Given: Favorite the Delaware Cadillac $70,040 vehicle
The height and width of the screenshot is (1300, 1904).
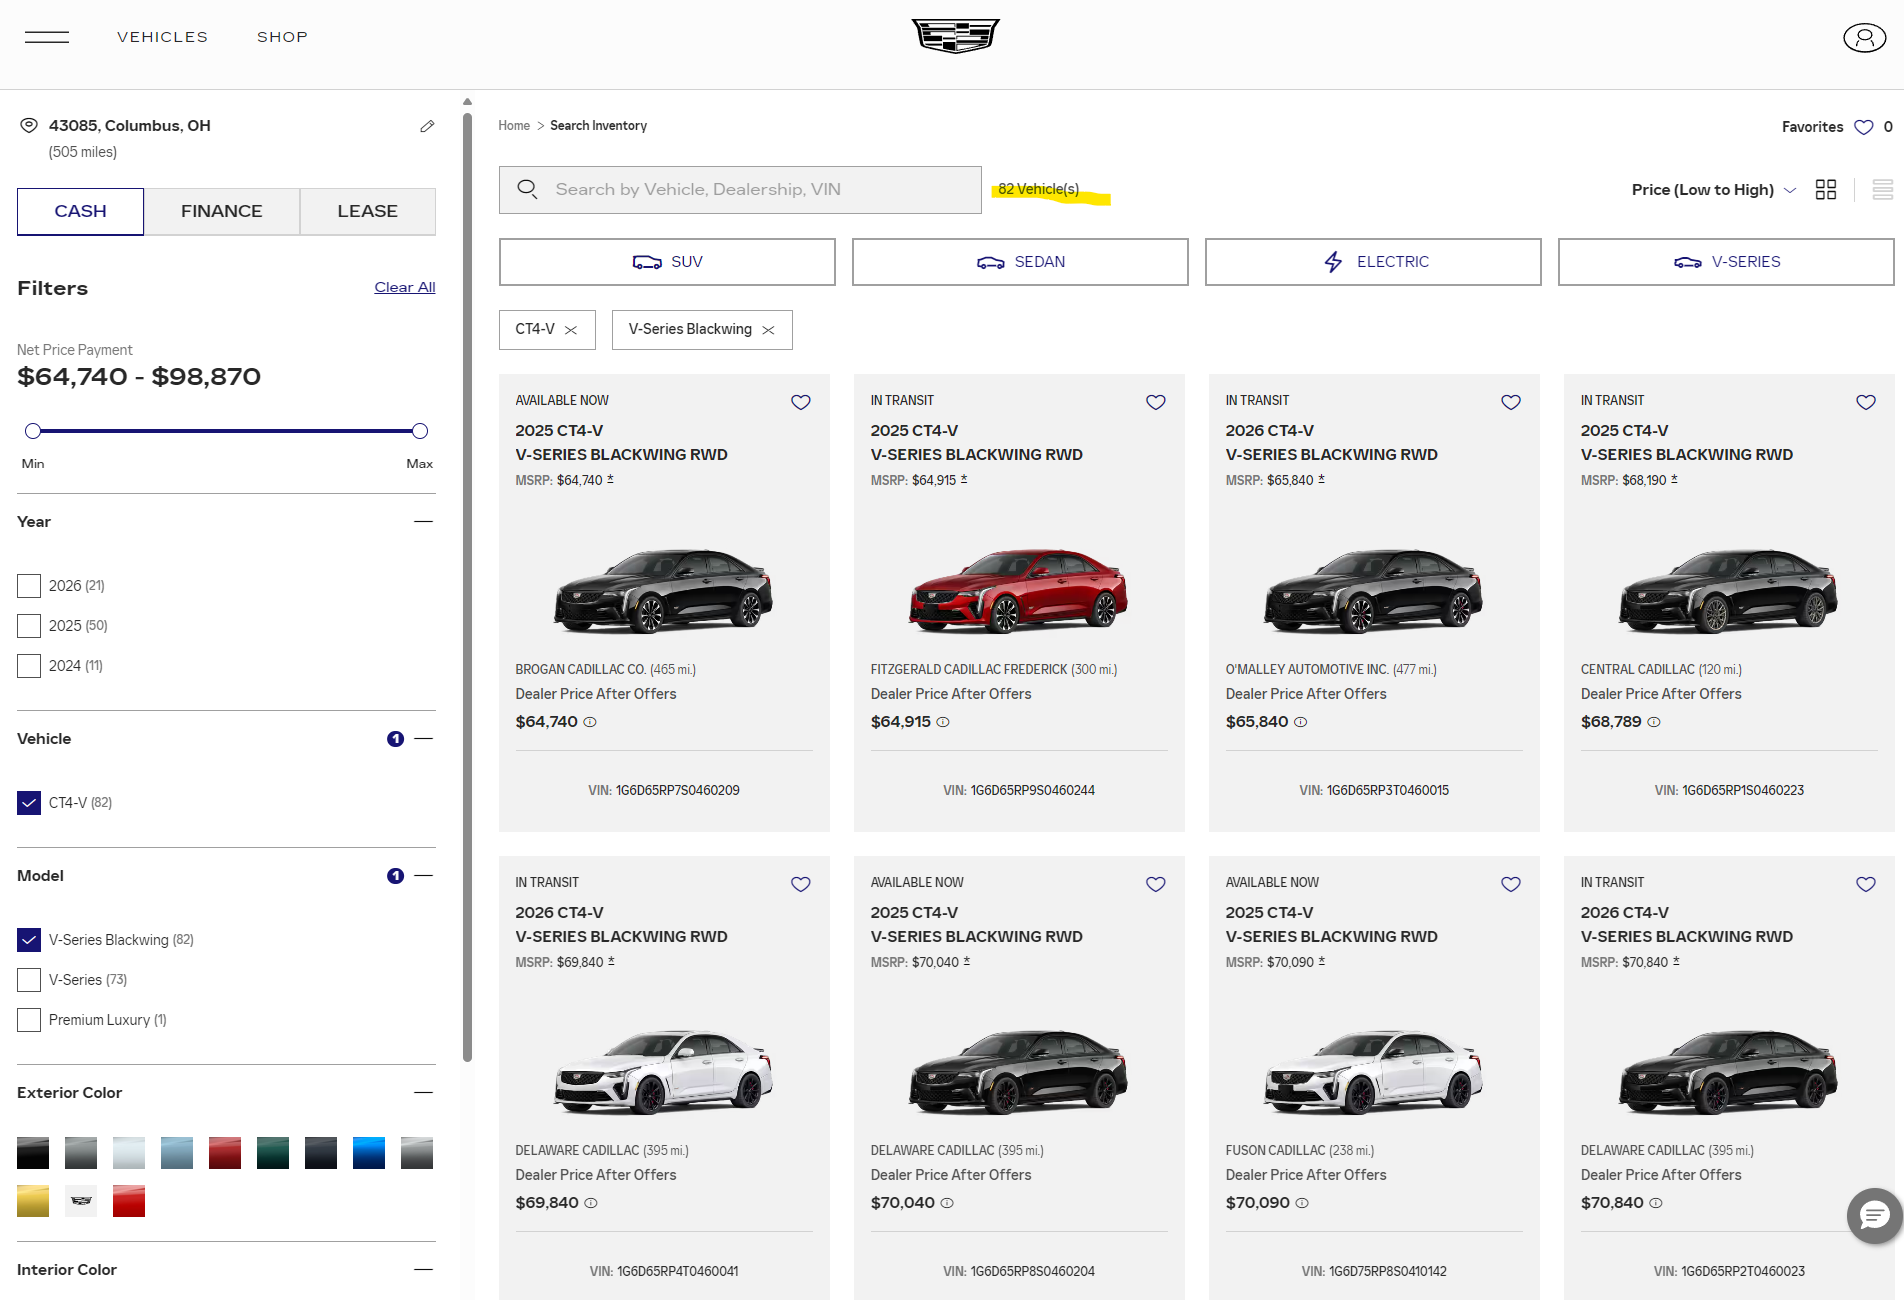Looking at the screenshot, I should (1155, 884).
